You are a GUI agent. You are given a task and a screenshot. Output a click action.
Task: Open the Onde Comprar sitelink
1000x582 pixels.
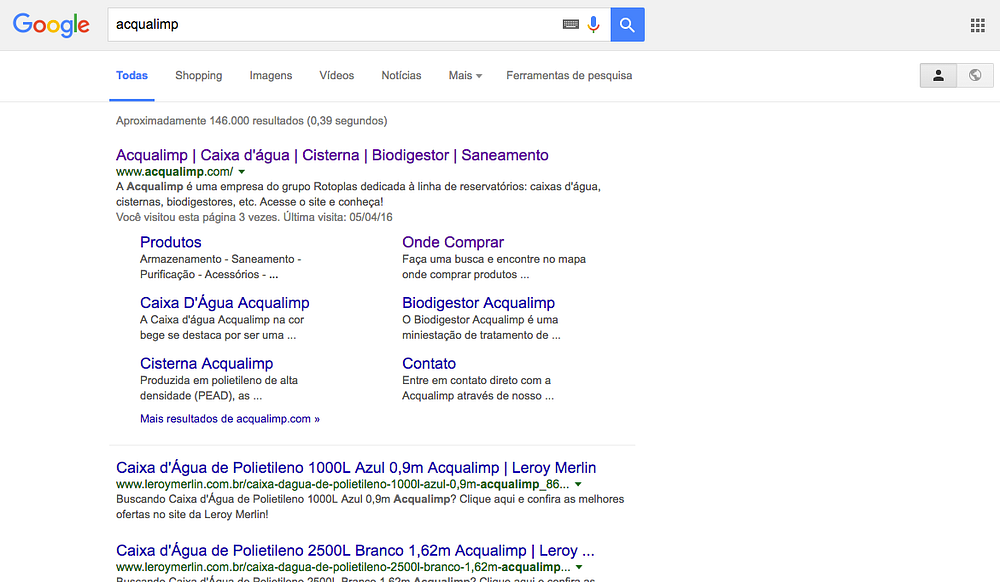coord(453,242)
